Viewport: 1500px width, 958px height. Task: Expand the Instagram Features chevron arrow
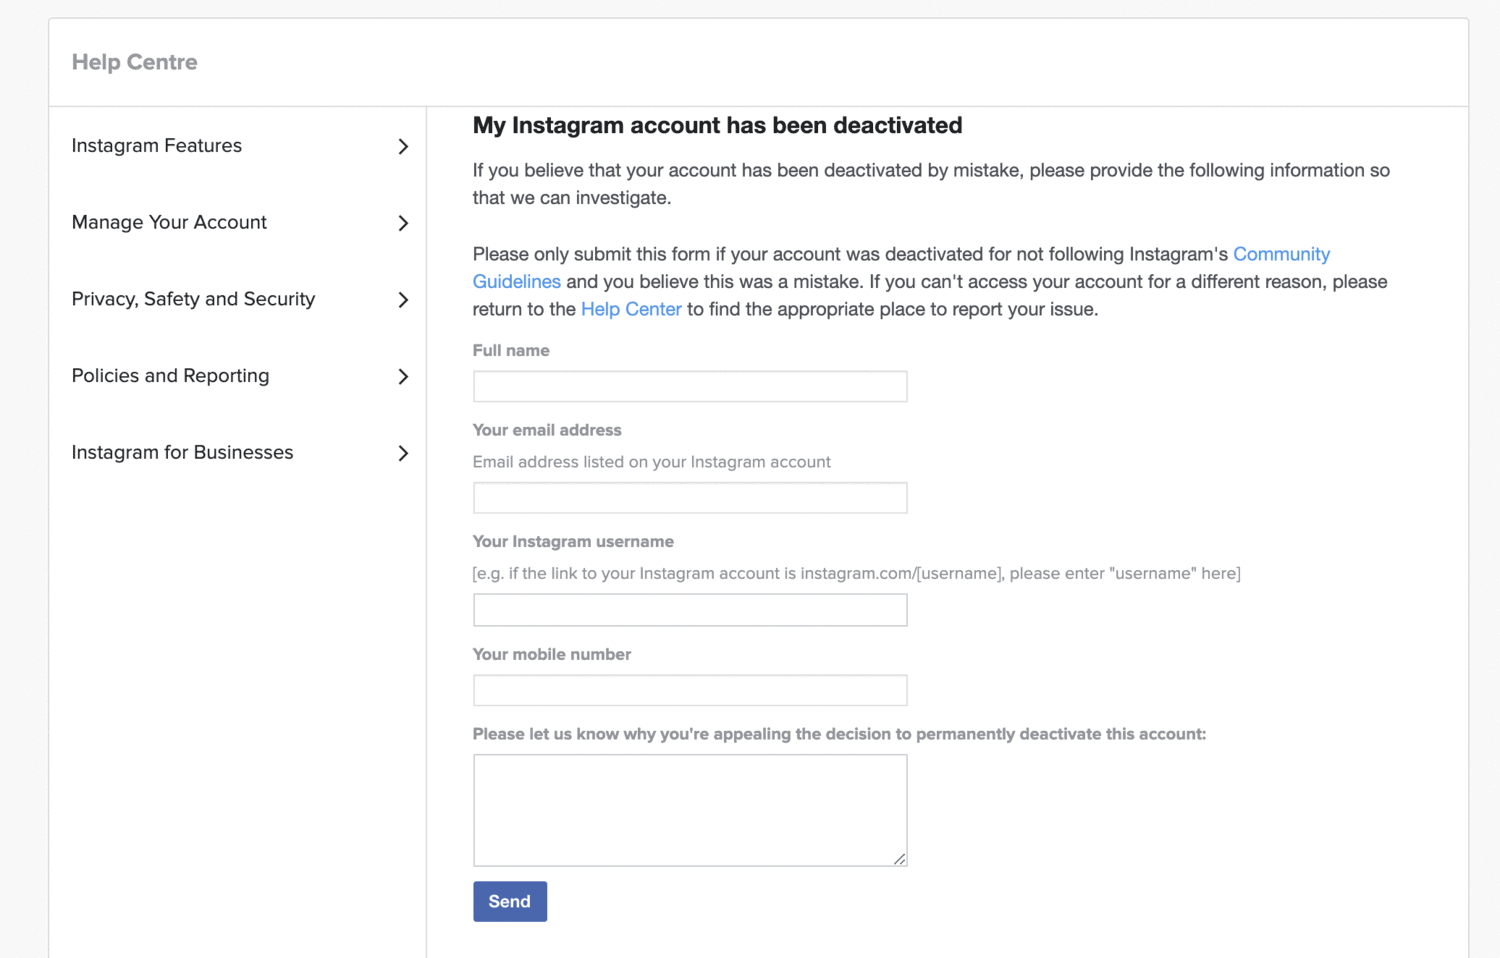coord(403,147)
